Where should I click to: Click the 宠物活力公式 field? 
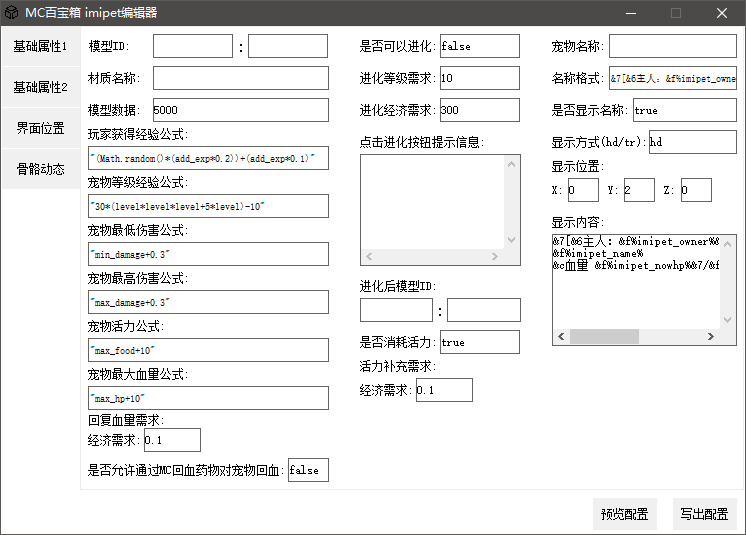tap(208, 350)
